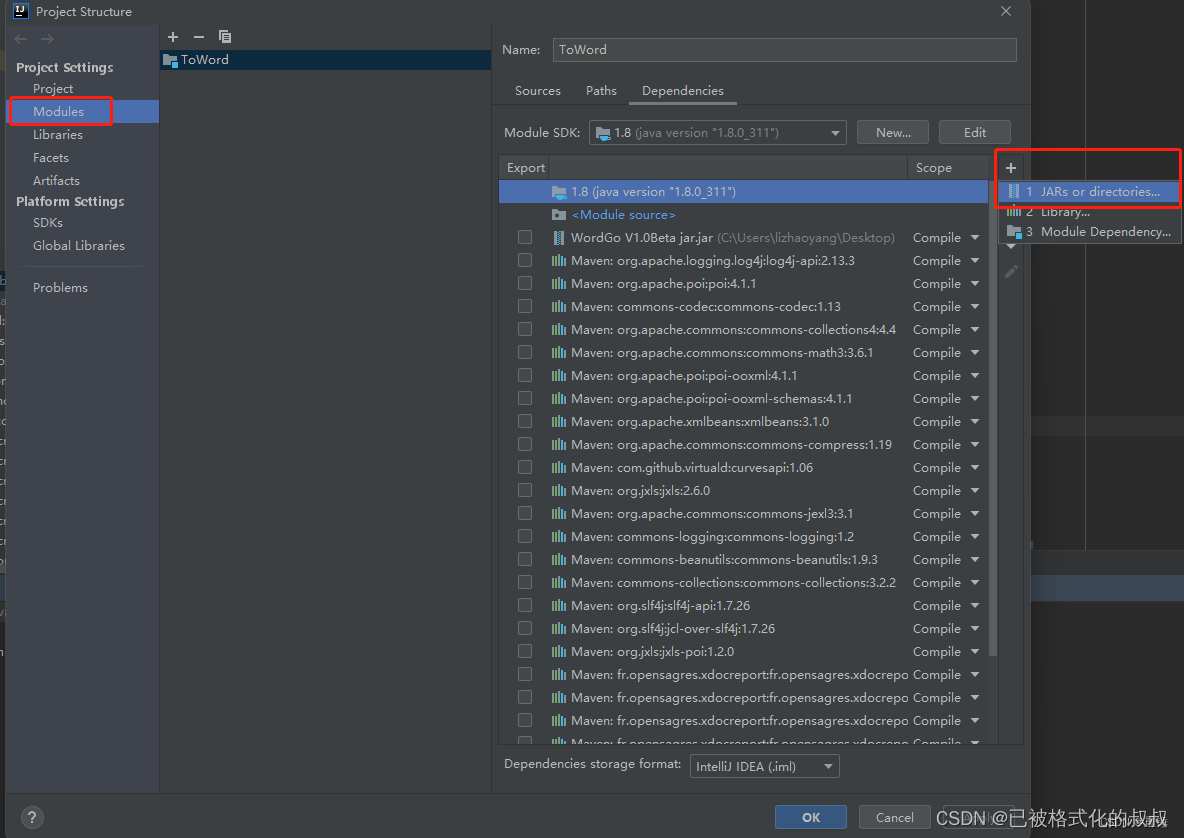Check Export for log4j-api:2.13.3 dependency
This screenshot has height=838, width=1184.
tap(525, 260)
